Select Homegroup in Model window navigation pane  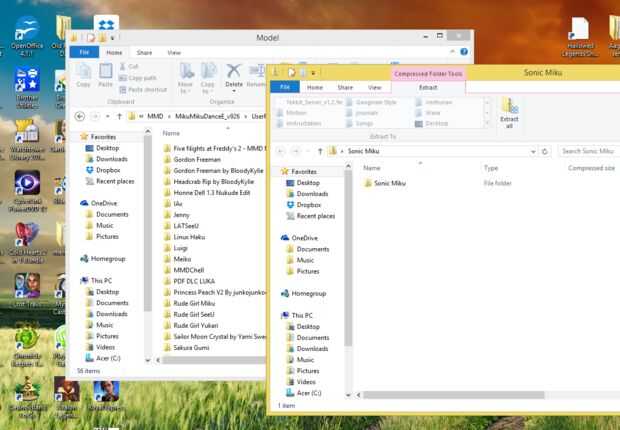103,259
